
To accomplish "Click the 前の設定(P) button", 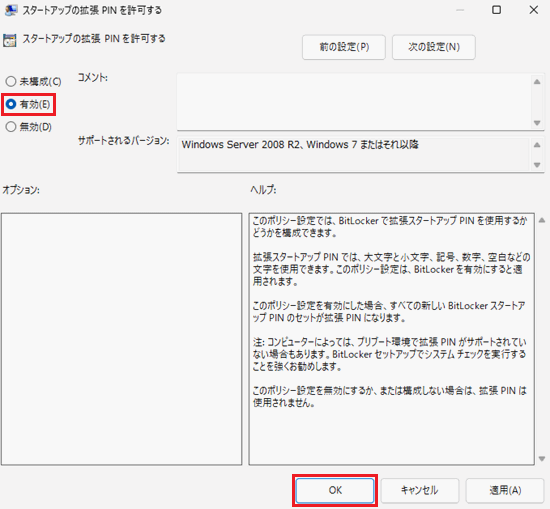I will coord(344,47).
